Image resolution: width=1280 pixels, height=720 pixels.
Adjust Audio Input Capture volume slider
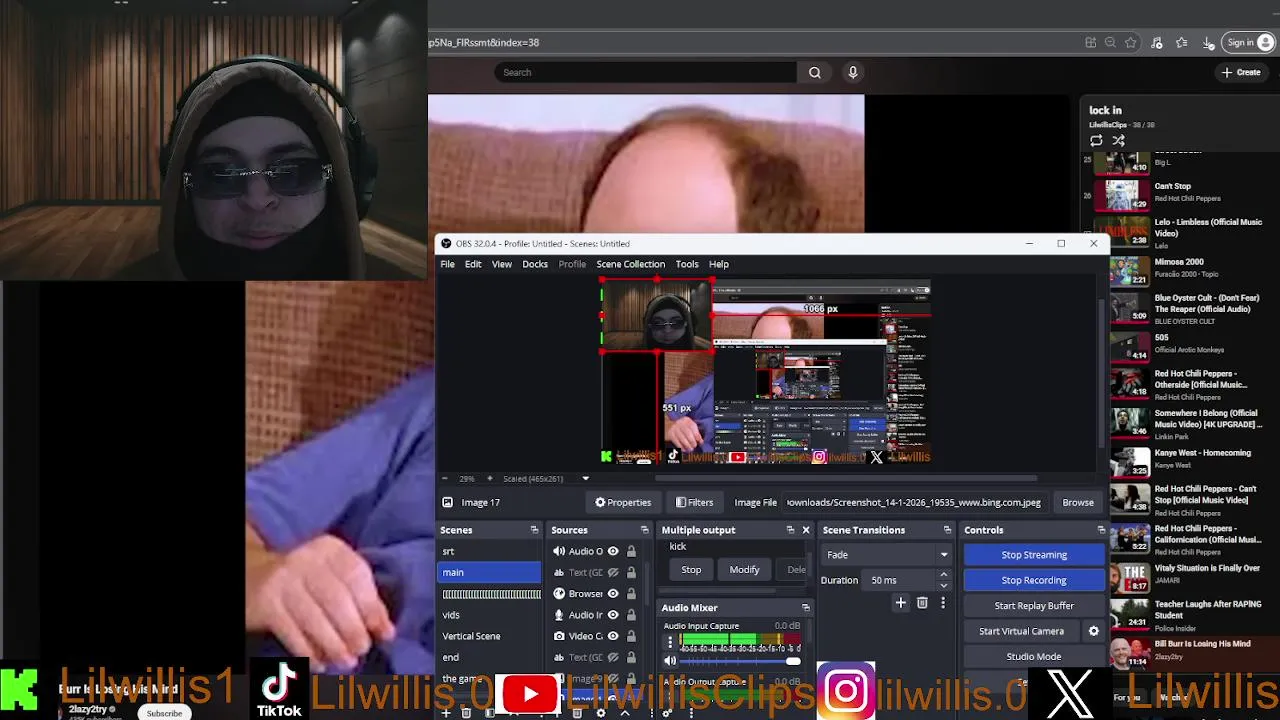(x=740, y=661)
